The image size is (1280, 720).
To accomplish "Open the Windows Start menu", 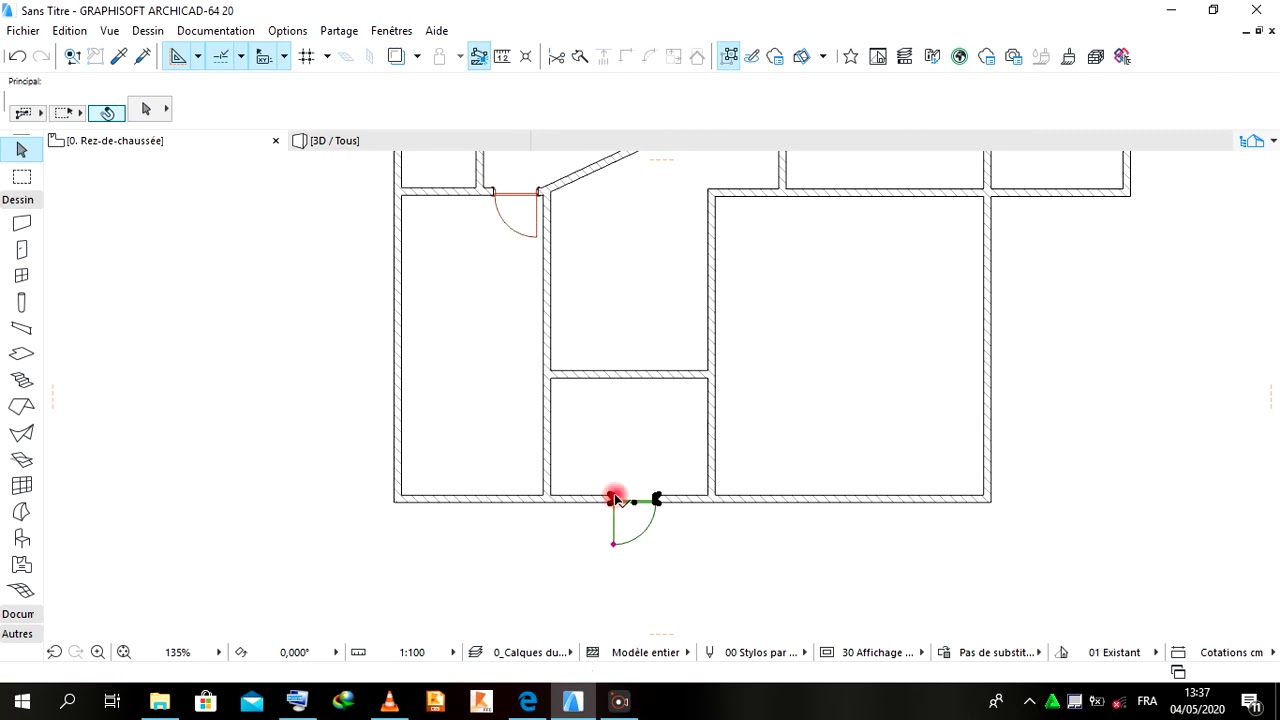I will click(22, 702).
